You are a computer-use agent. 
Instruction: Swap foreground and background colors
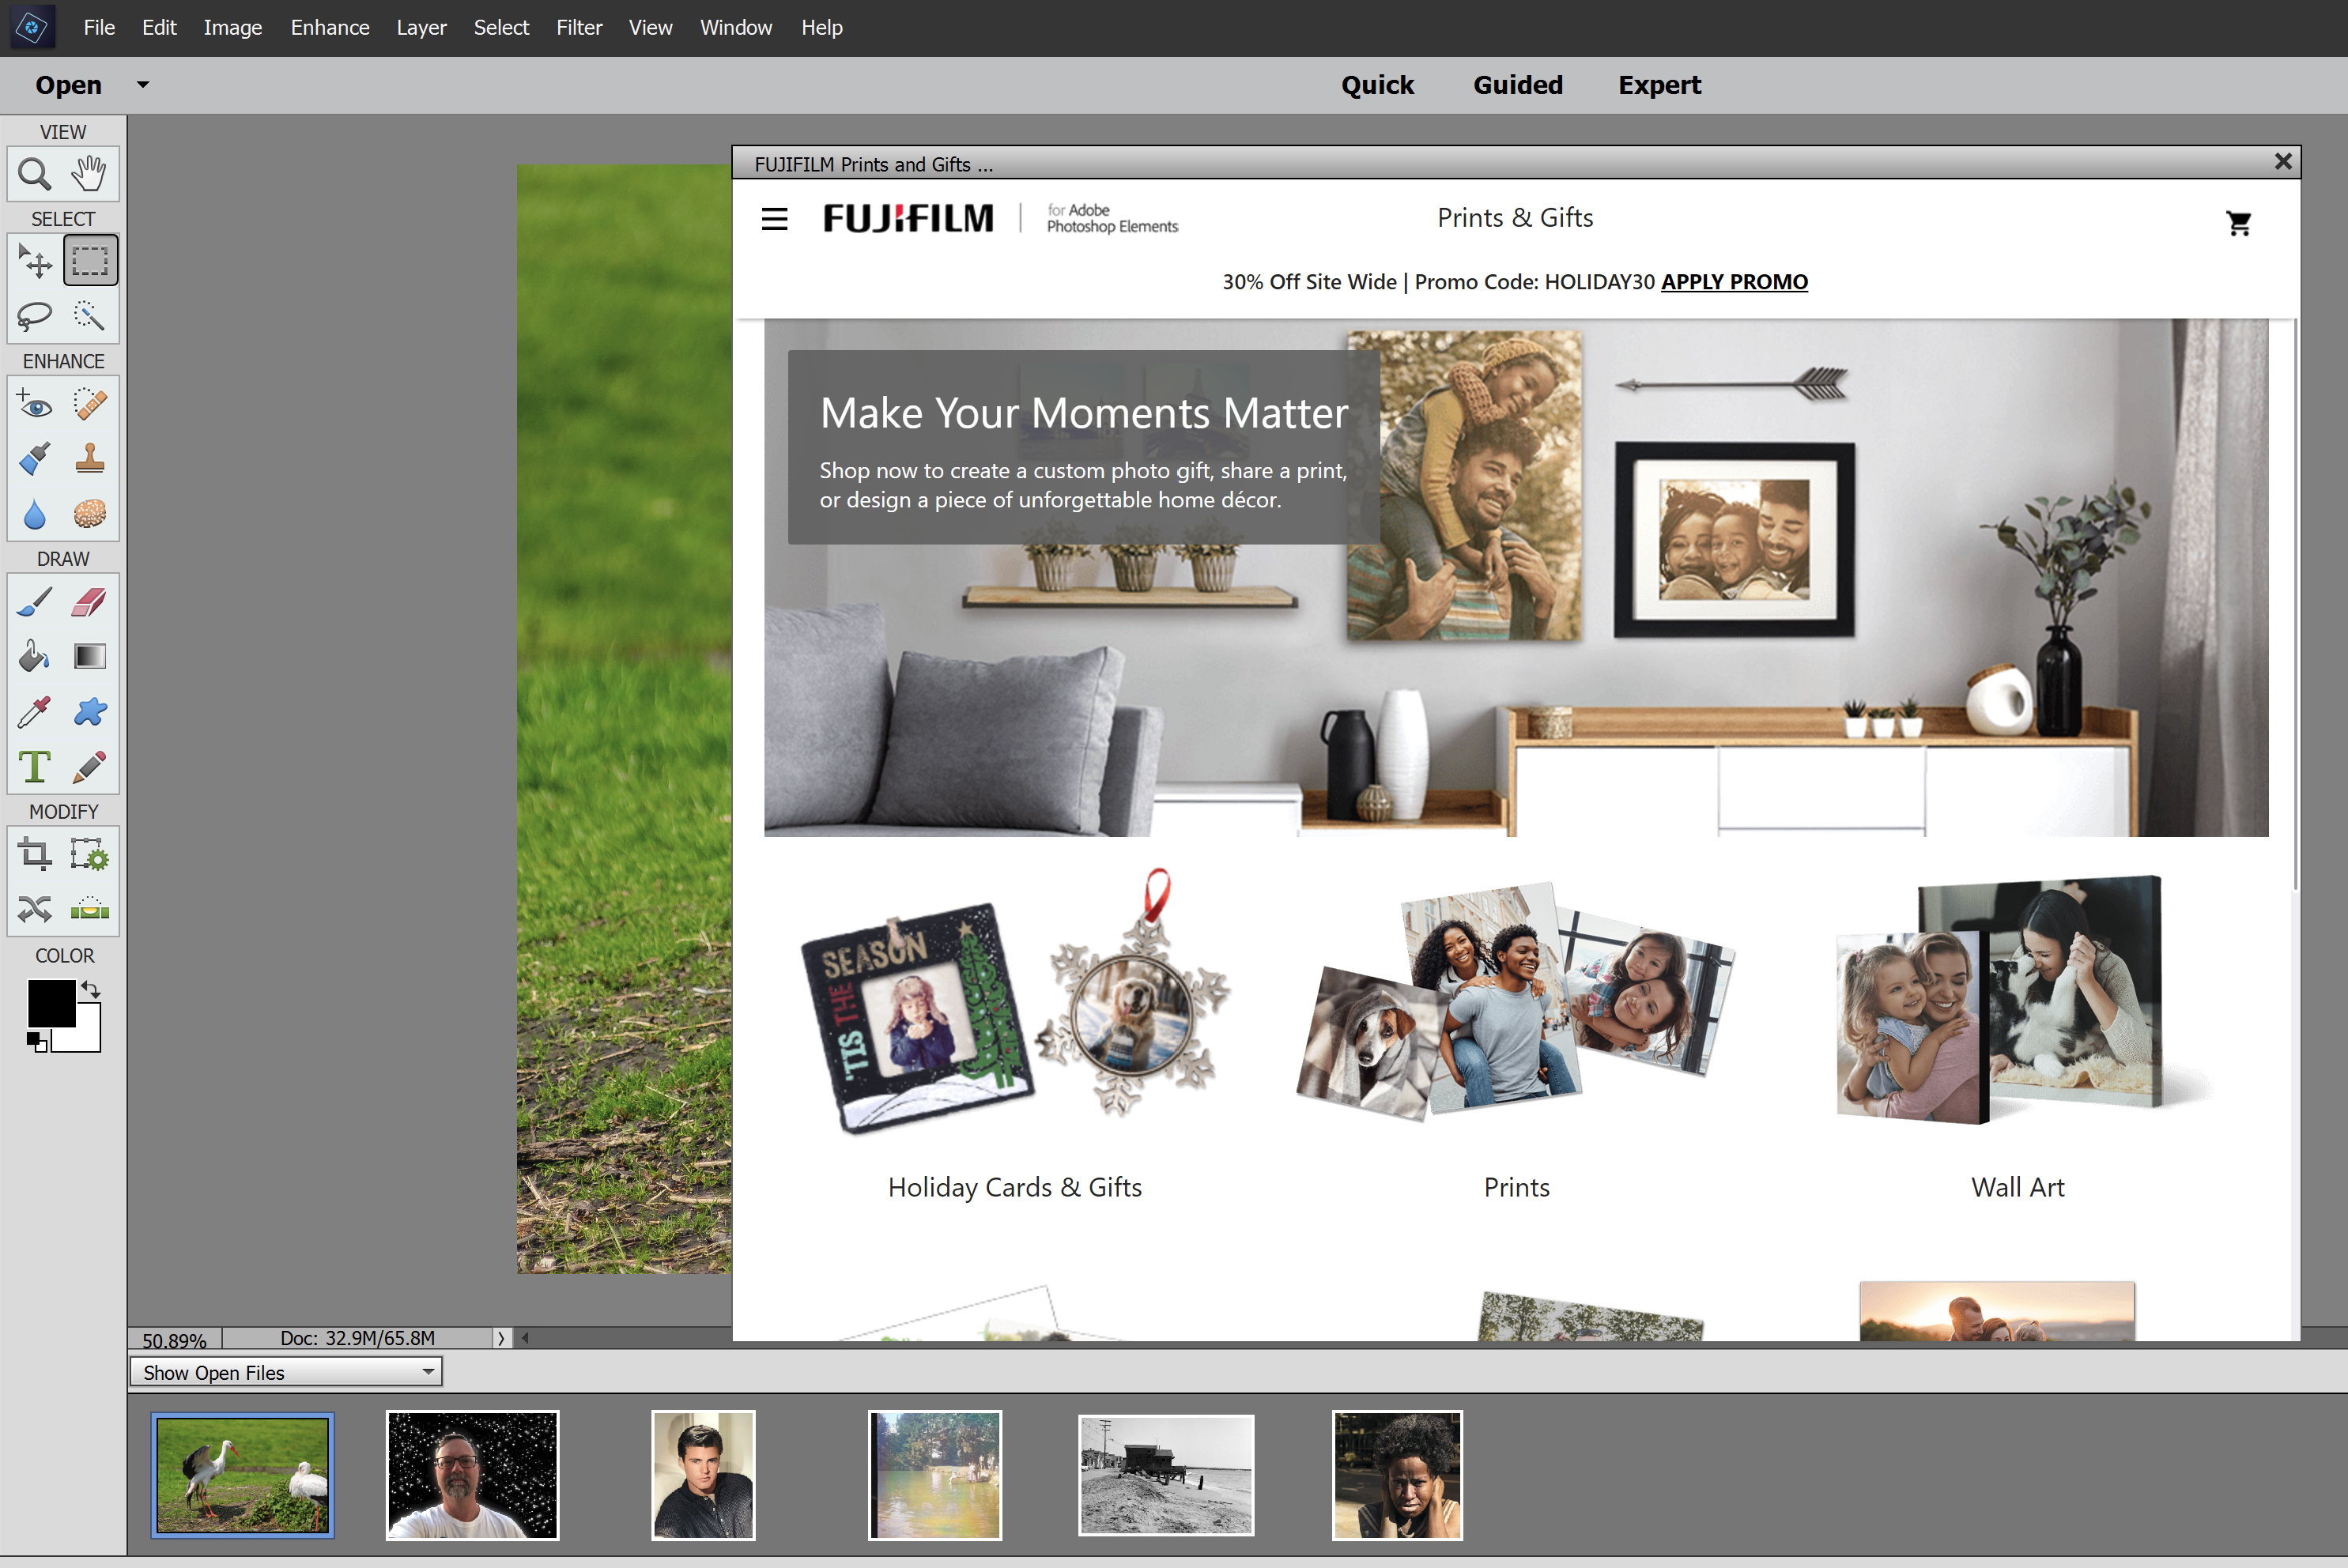click(x=91, y=989)
